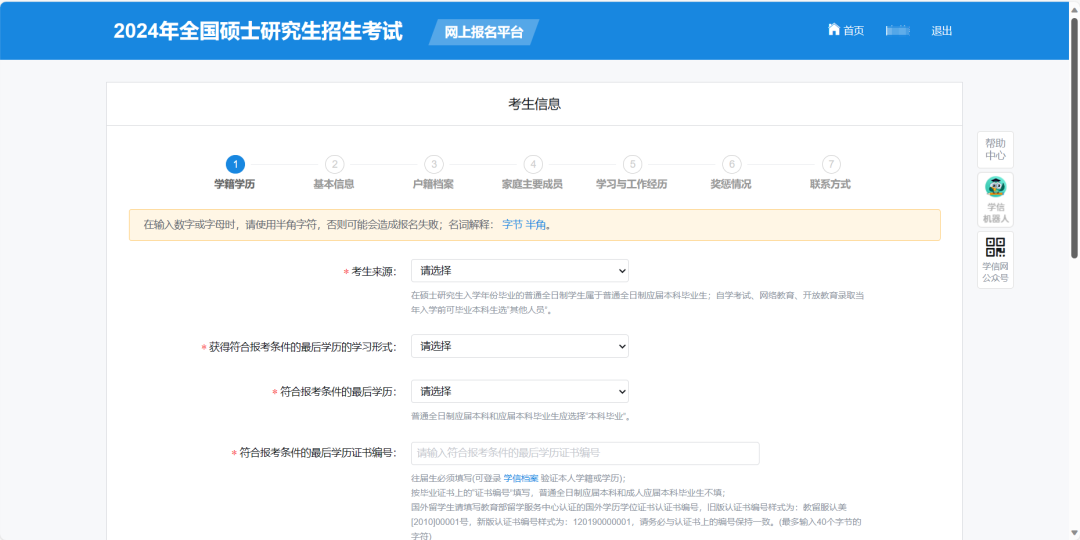The height and width of the screenshot is (540, 1080).
Task: Click step 1 circle 学籍学历
Action: [x=235, y=165]
